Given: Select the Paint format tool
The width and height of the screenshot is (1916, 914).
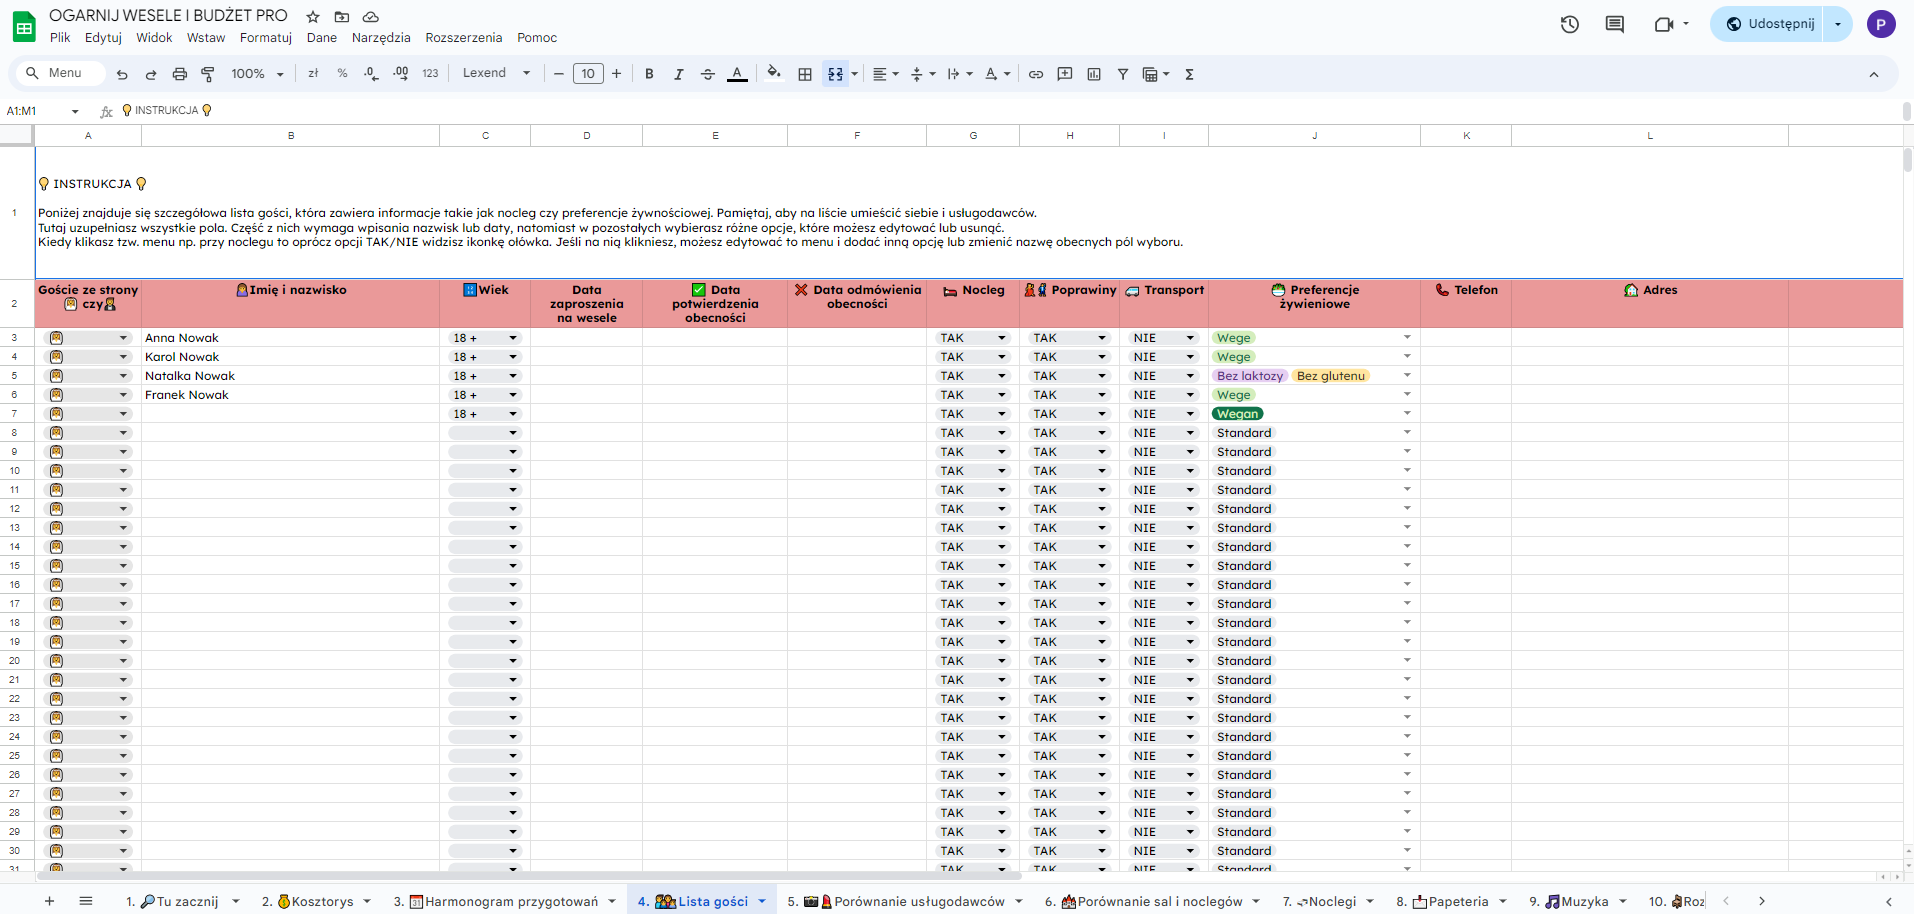Looking at the screenshot, I should pyautogui.click(x=208, y=74).
